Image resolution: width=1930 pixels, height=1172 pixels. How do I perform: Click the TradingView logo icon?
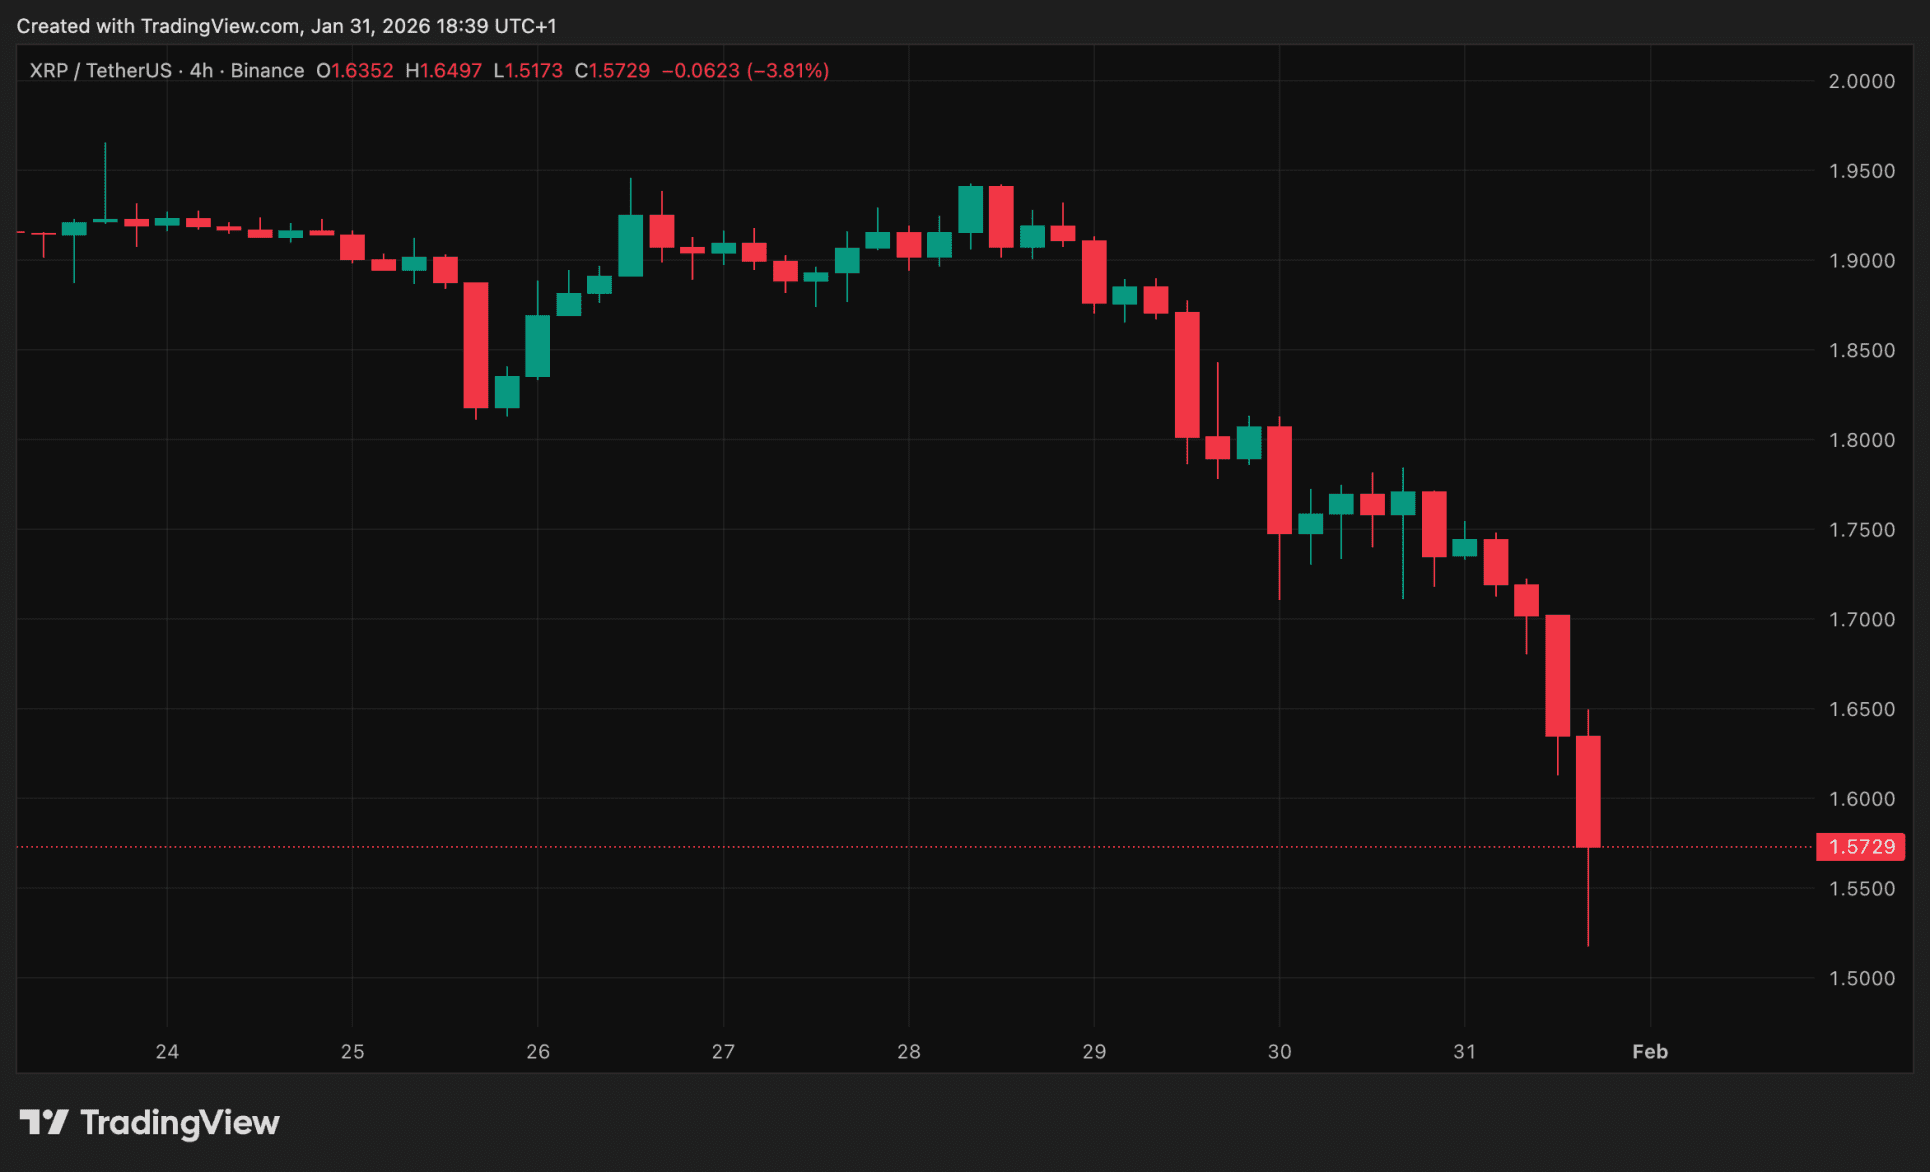click(44, 1122)
